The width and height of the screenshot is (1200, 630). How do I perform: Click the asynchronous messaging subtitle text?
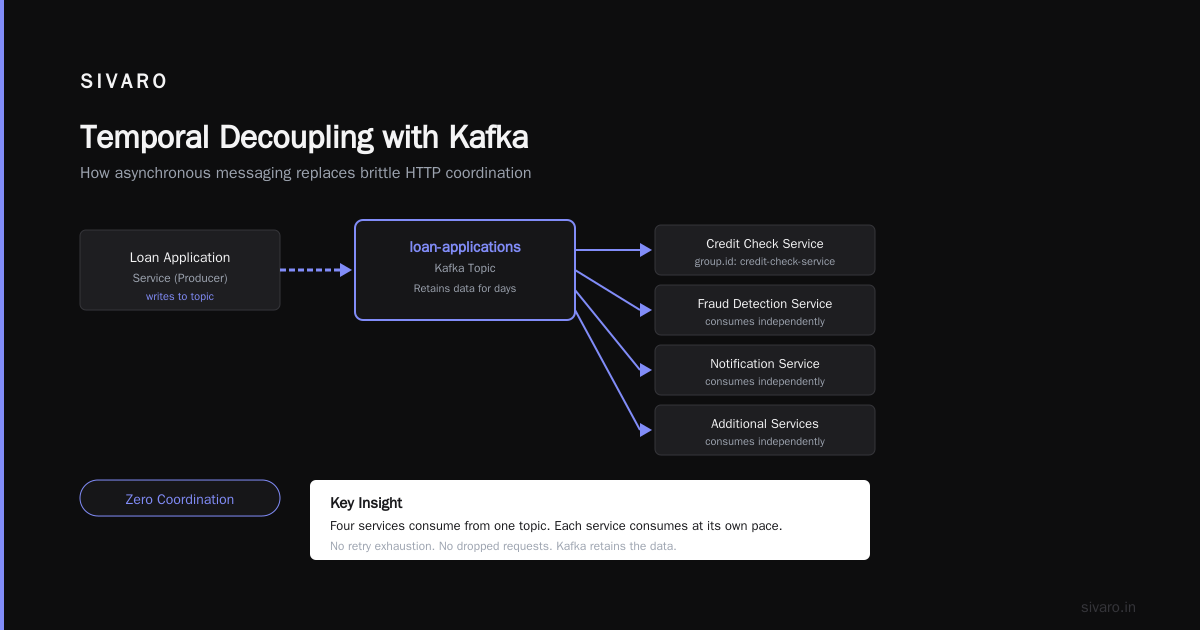pyautogui.click(x=305, y=173)
